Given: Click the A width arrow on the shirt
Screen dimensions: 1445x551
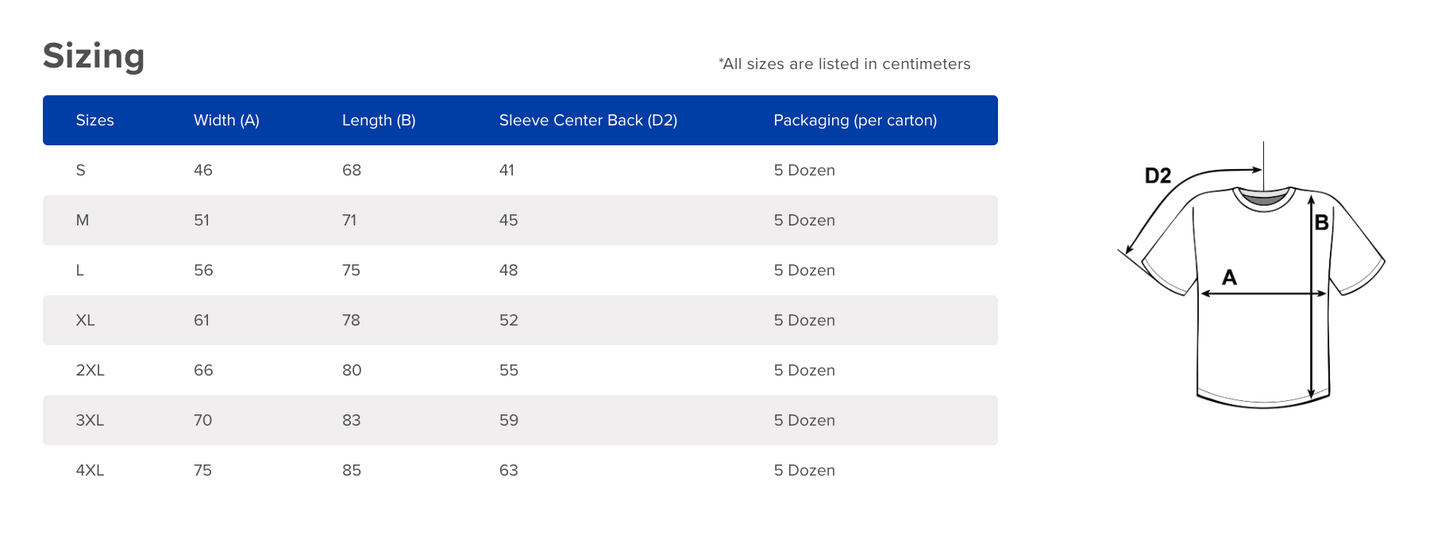Looking at the screenshot, I should 1264,294.
